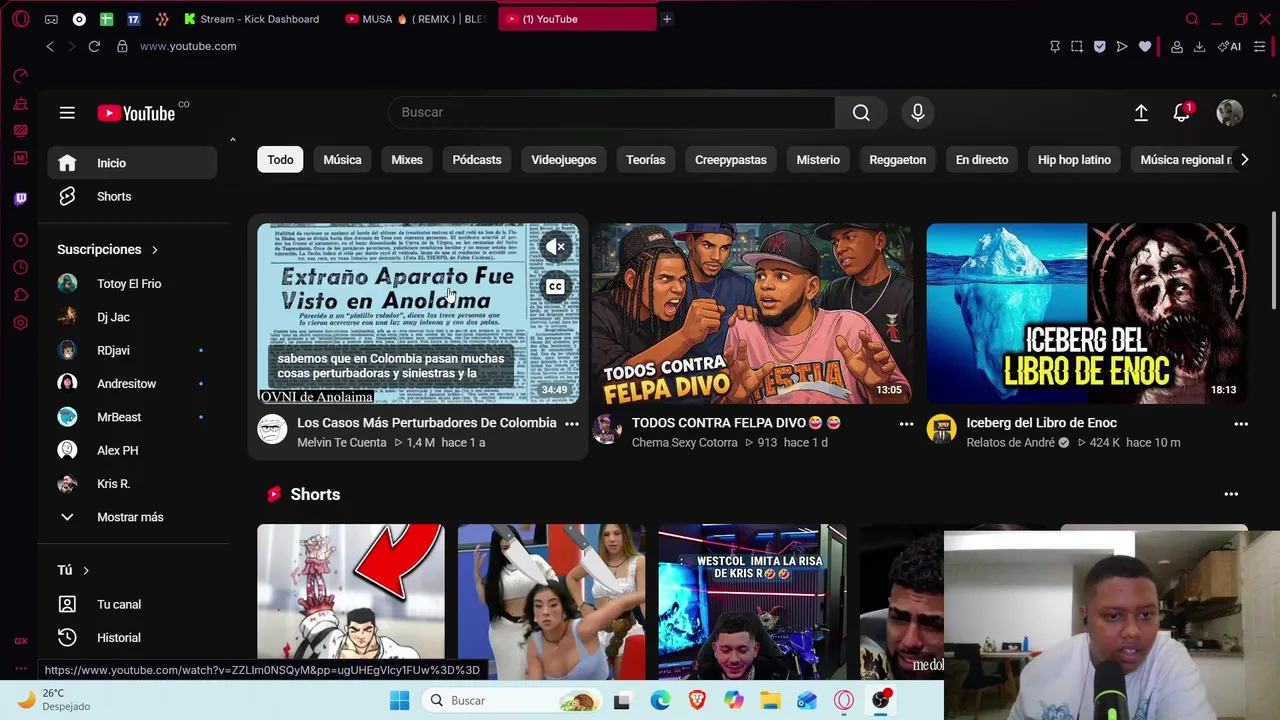Open the browser AI assistant
The image size is (1280, 720).
[1230, 46]
